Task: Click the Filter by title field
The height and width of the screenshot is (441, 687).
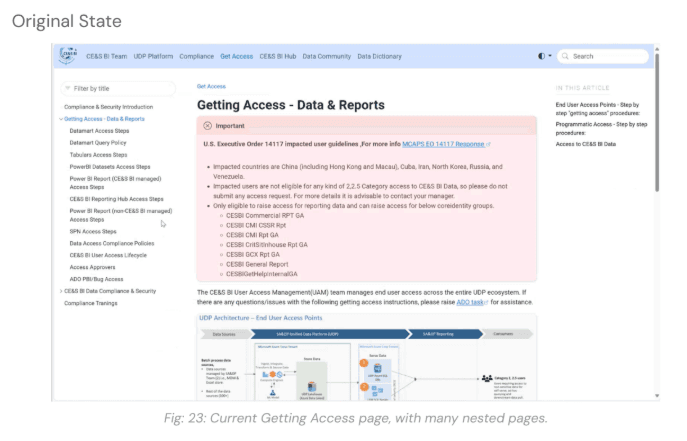Action: 118,88
